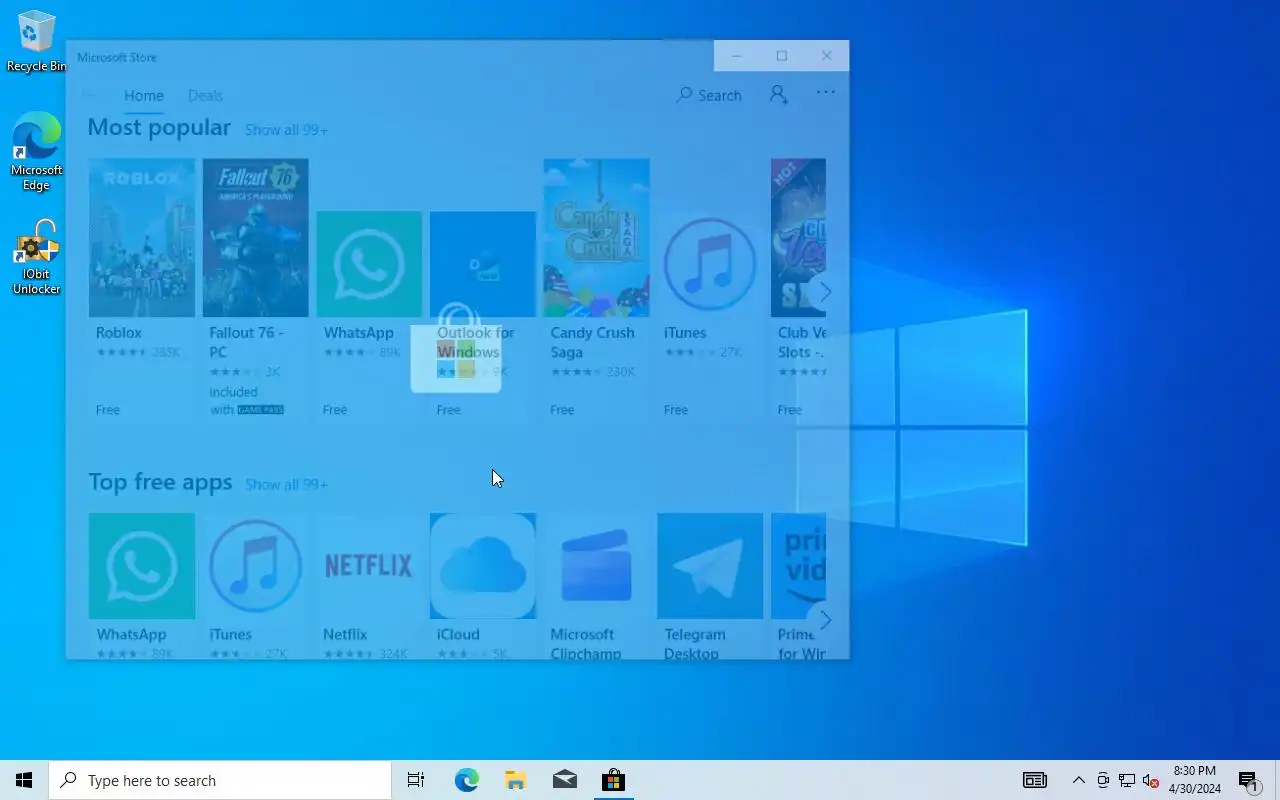Open the News and interests taskbar icon
Viewport: 1280px width, 800px height.
coord(1034,780)
